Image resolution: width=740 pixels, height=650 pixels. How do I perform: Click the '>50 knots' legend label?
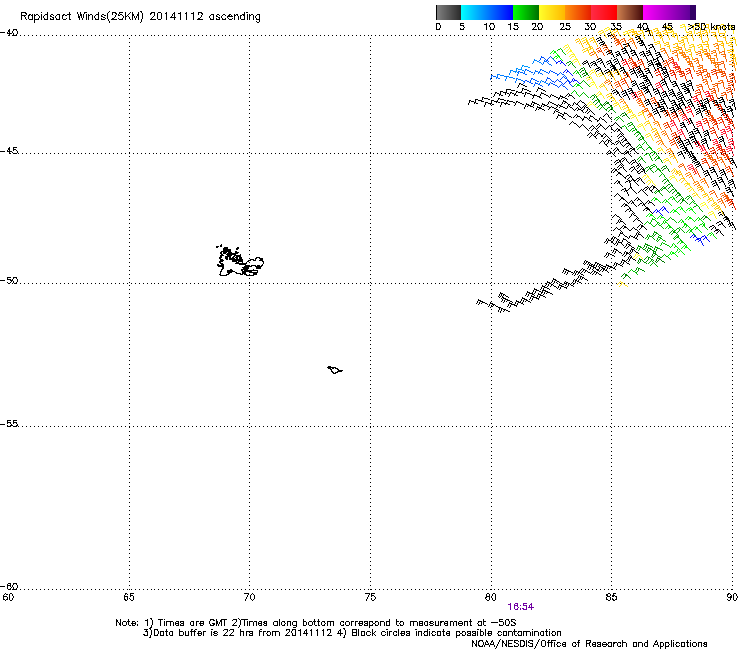(x=711, y=27)
